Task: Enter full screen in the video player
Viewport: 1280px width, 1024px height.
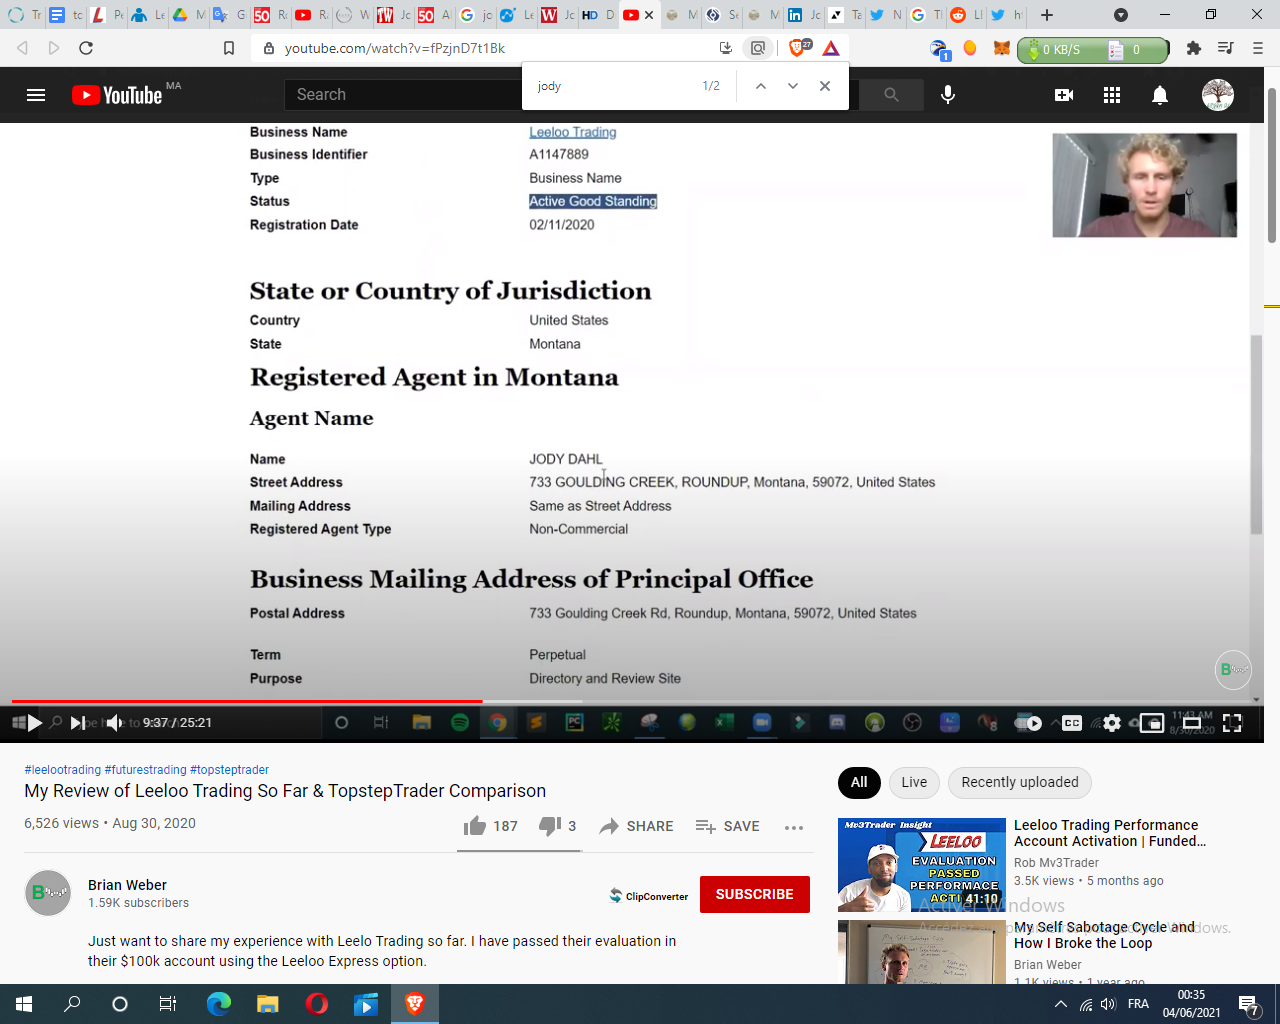Action: point(1232,723)
